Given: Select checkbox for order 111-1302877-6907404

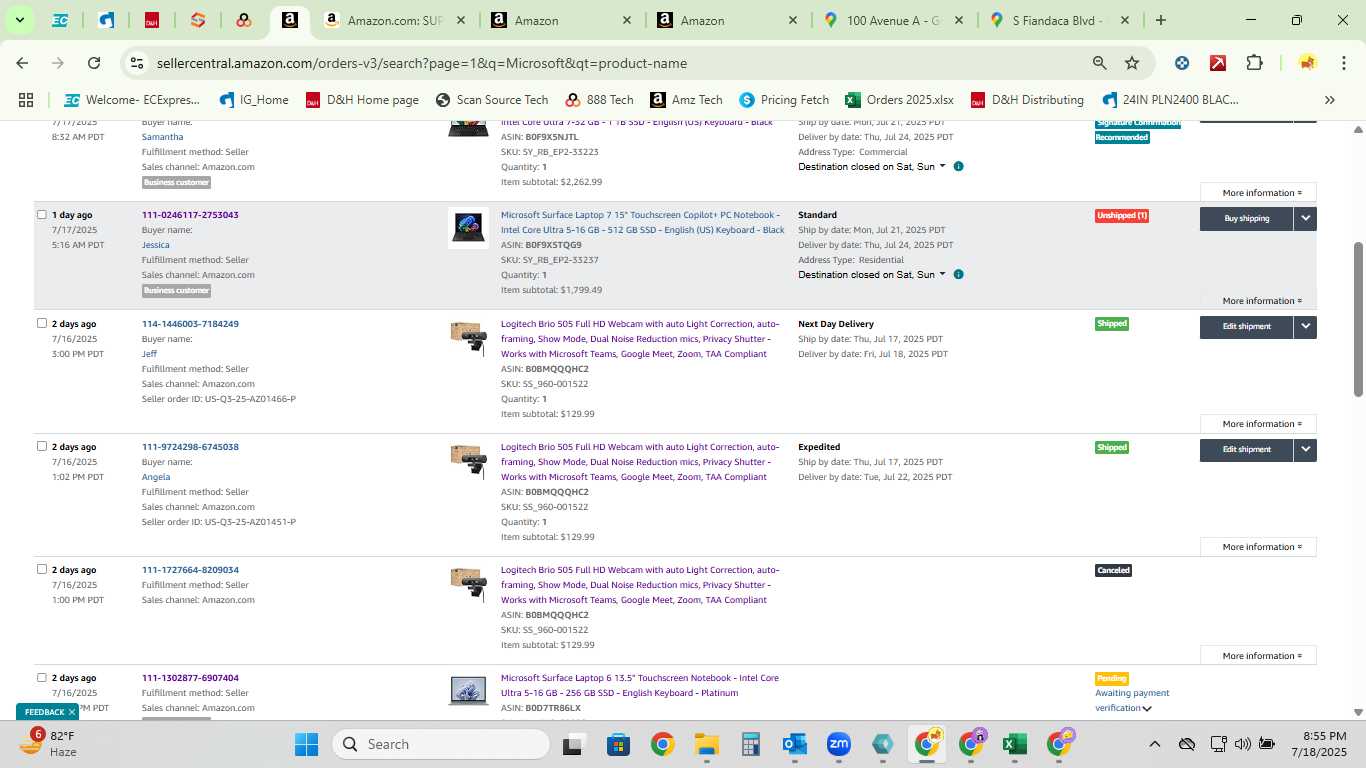Looking at the screenshot, I should coord(42,677).
